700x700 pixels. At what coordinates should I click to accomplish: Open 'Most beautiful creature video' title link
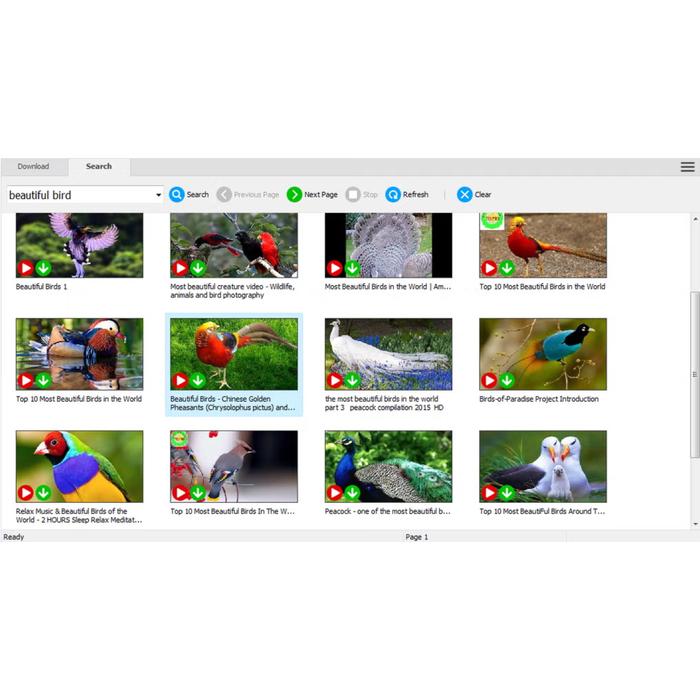pyautogui.click(x=232, y=291)
